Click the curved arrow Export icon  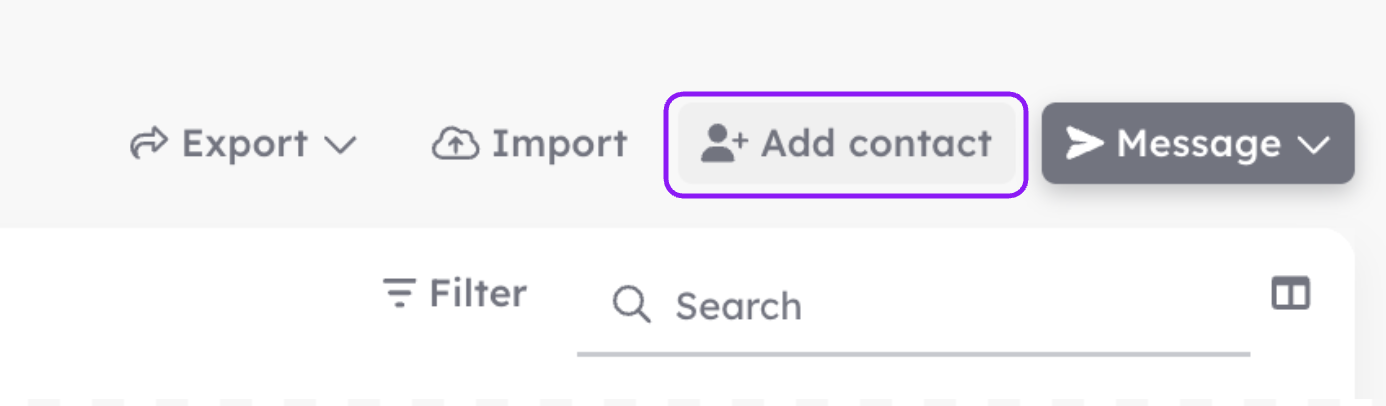[x=150, y=145]
